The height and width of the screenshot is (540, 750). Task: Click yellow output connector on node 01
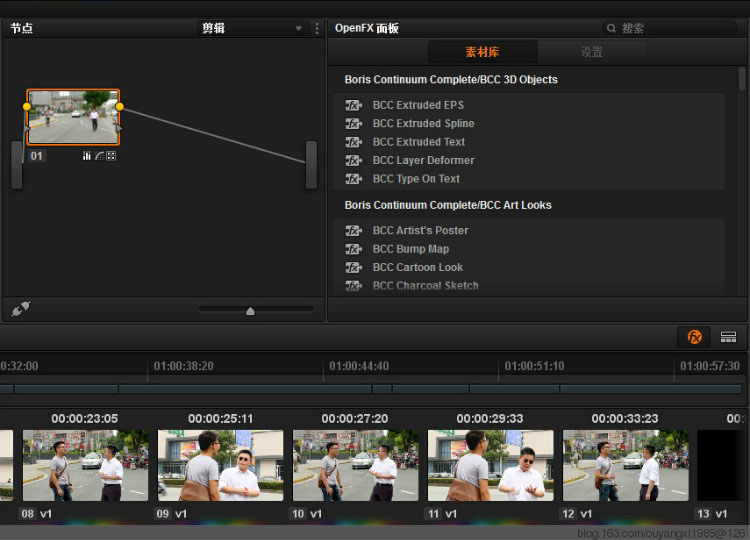click(x=120, y=107)
